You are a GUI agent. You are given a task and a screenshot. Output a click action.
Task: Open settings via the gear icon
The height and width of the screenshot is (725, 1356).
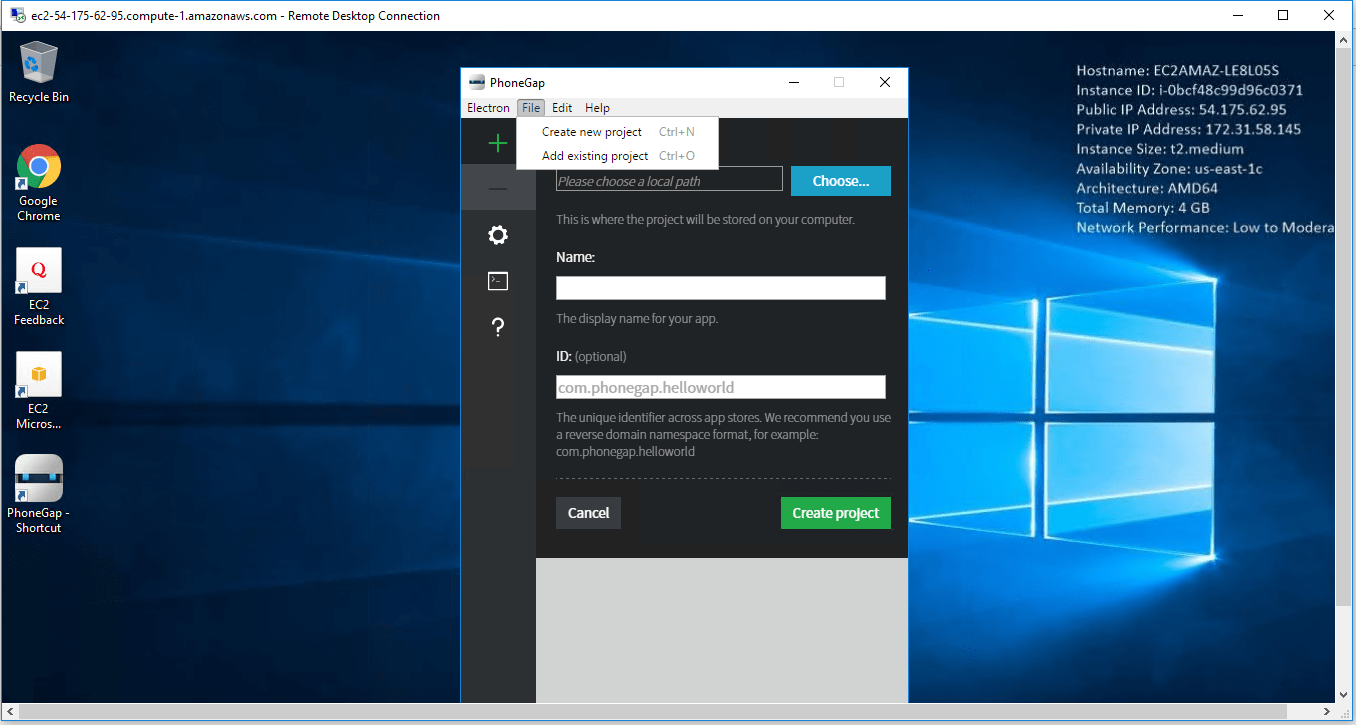point(497,235)
